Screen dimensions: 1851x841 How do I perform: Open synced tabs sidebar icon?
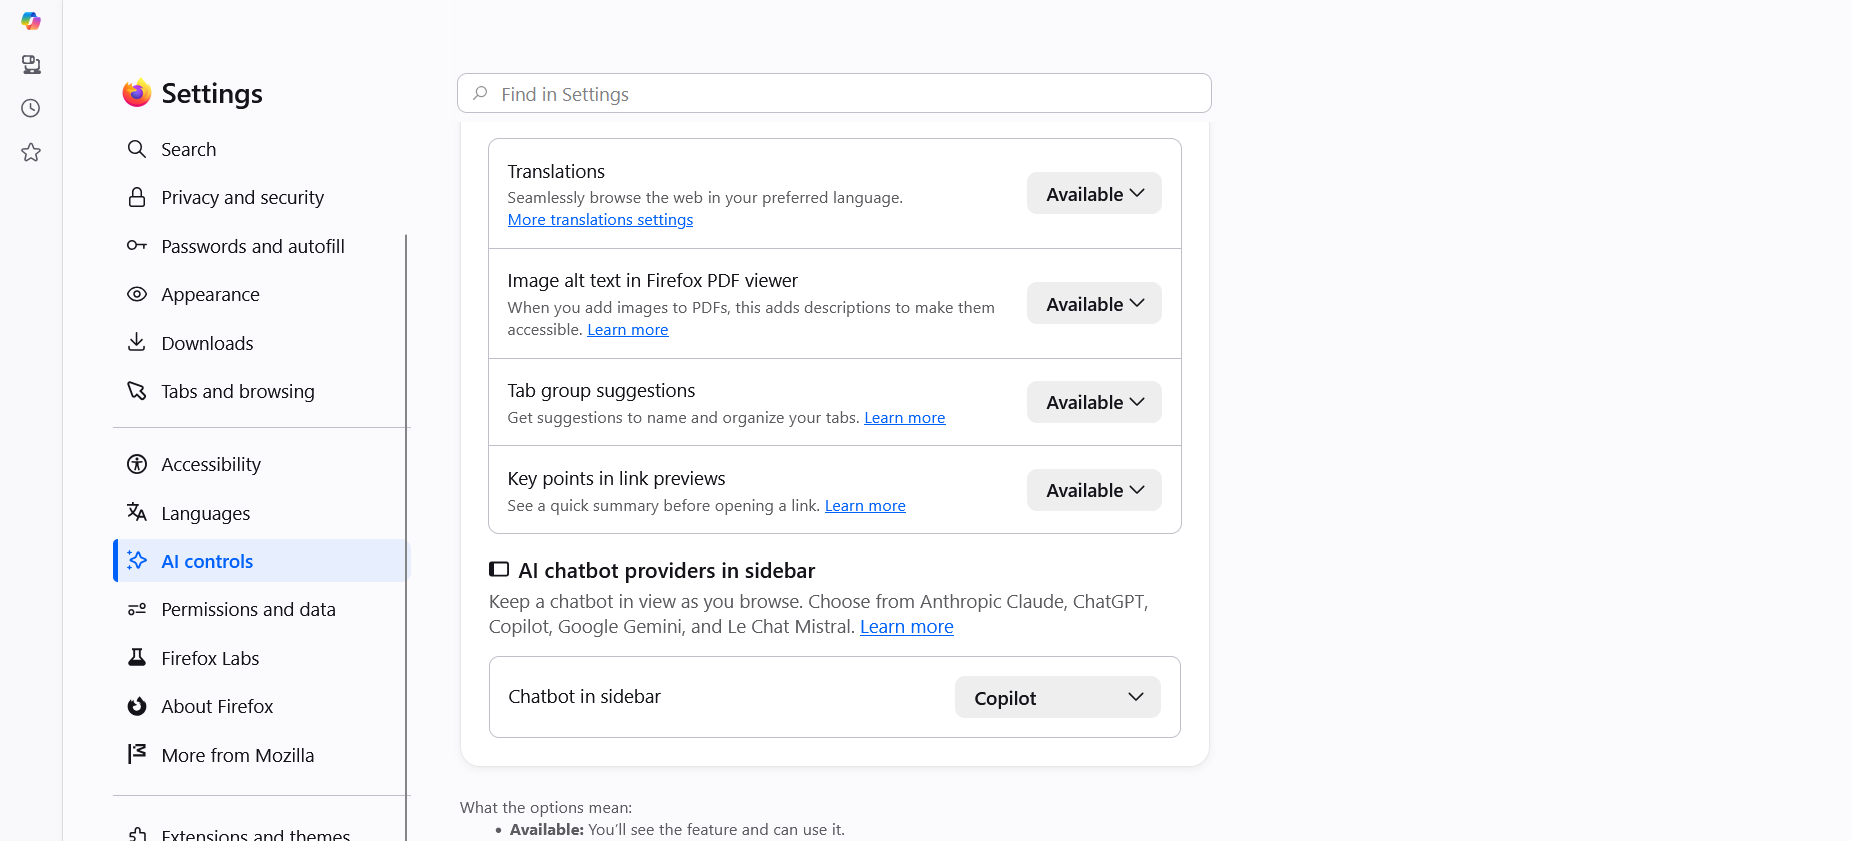31,65
